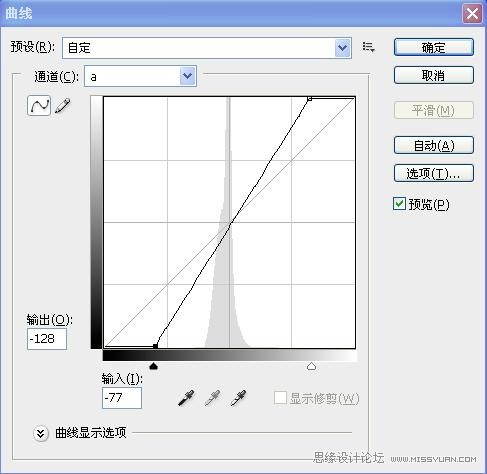
Task: Click the black input slider triangle
Action: (x=153, y=366)
